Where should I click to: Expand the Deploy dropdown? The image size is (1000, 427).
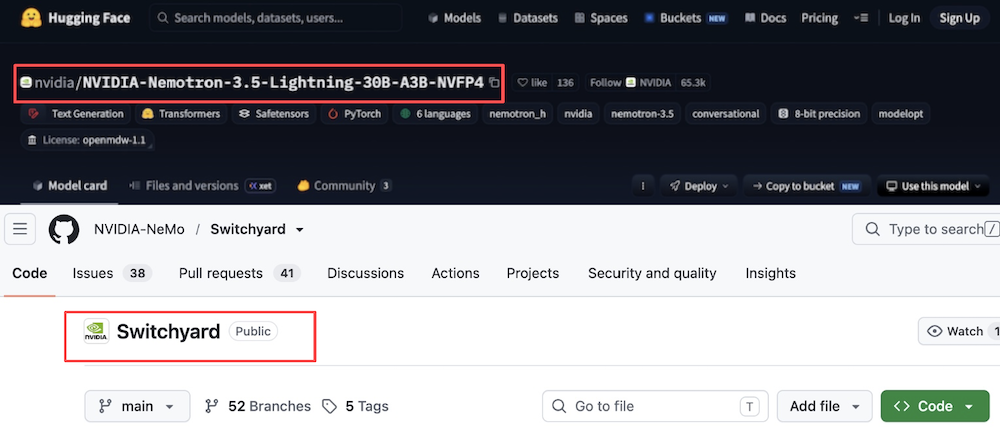[x=698, y=186]
